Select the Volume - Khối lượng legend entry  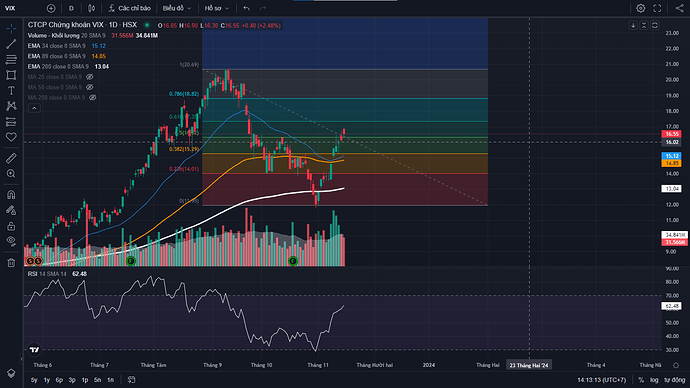[x=66, y=36]
